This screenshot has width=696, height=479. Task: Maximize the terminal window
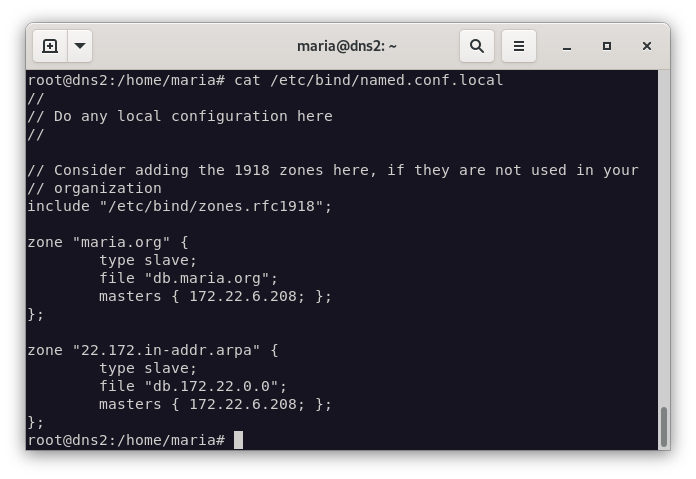pos(607,46)
